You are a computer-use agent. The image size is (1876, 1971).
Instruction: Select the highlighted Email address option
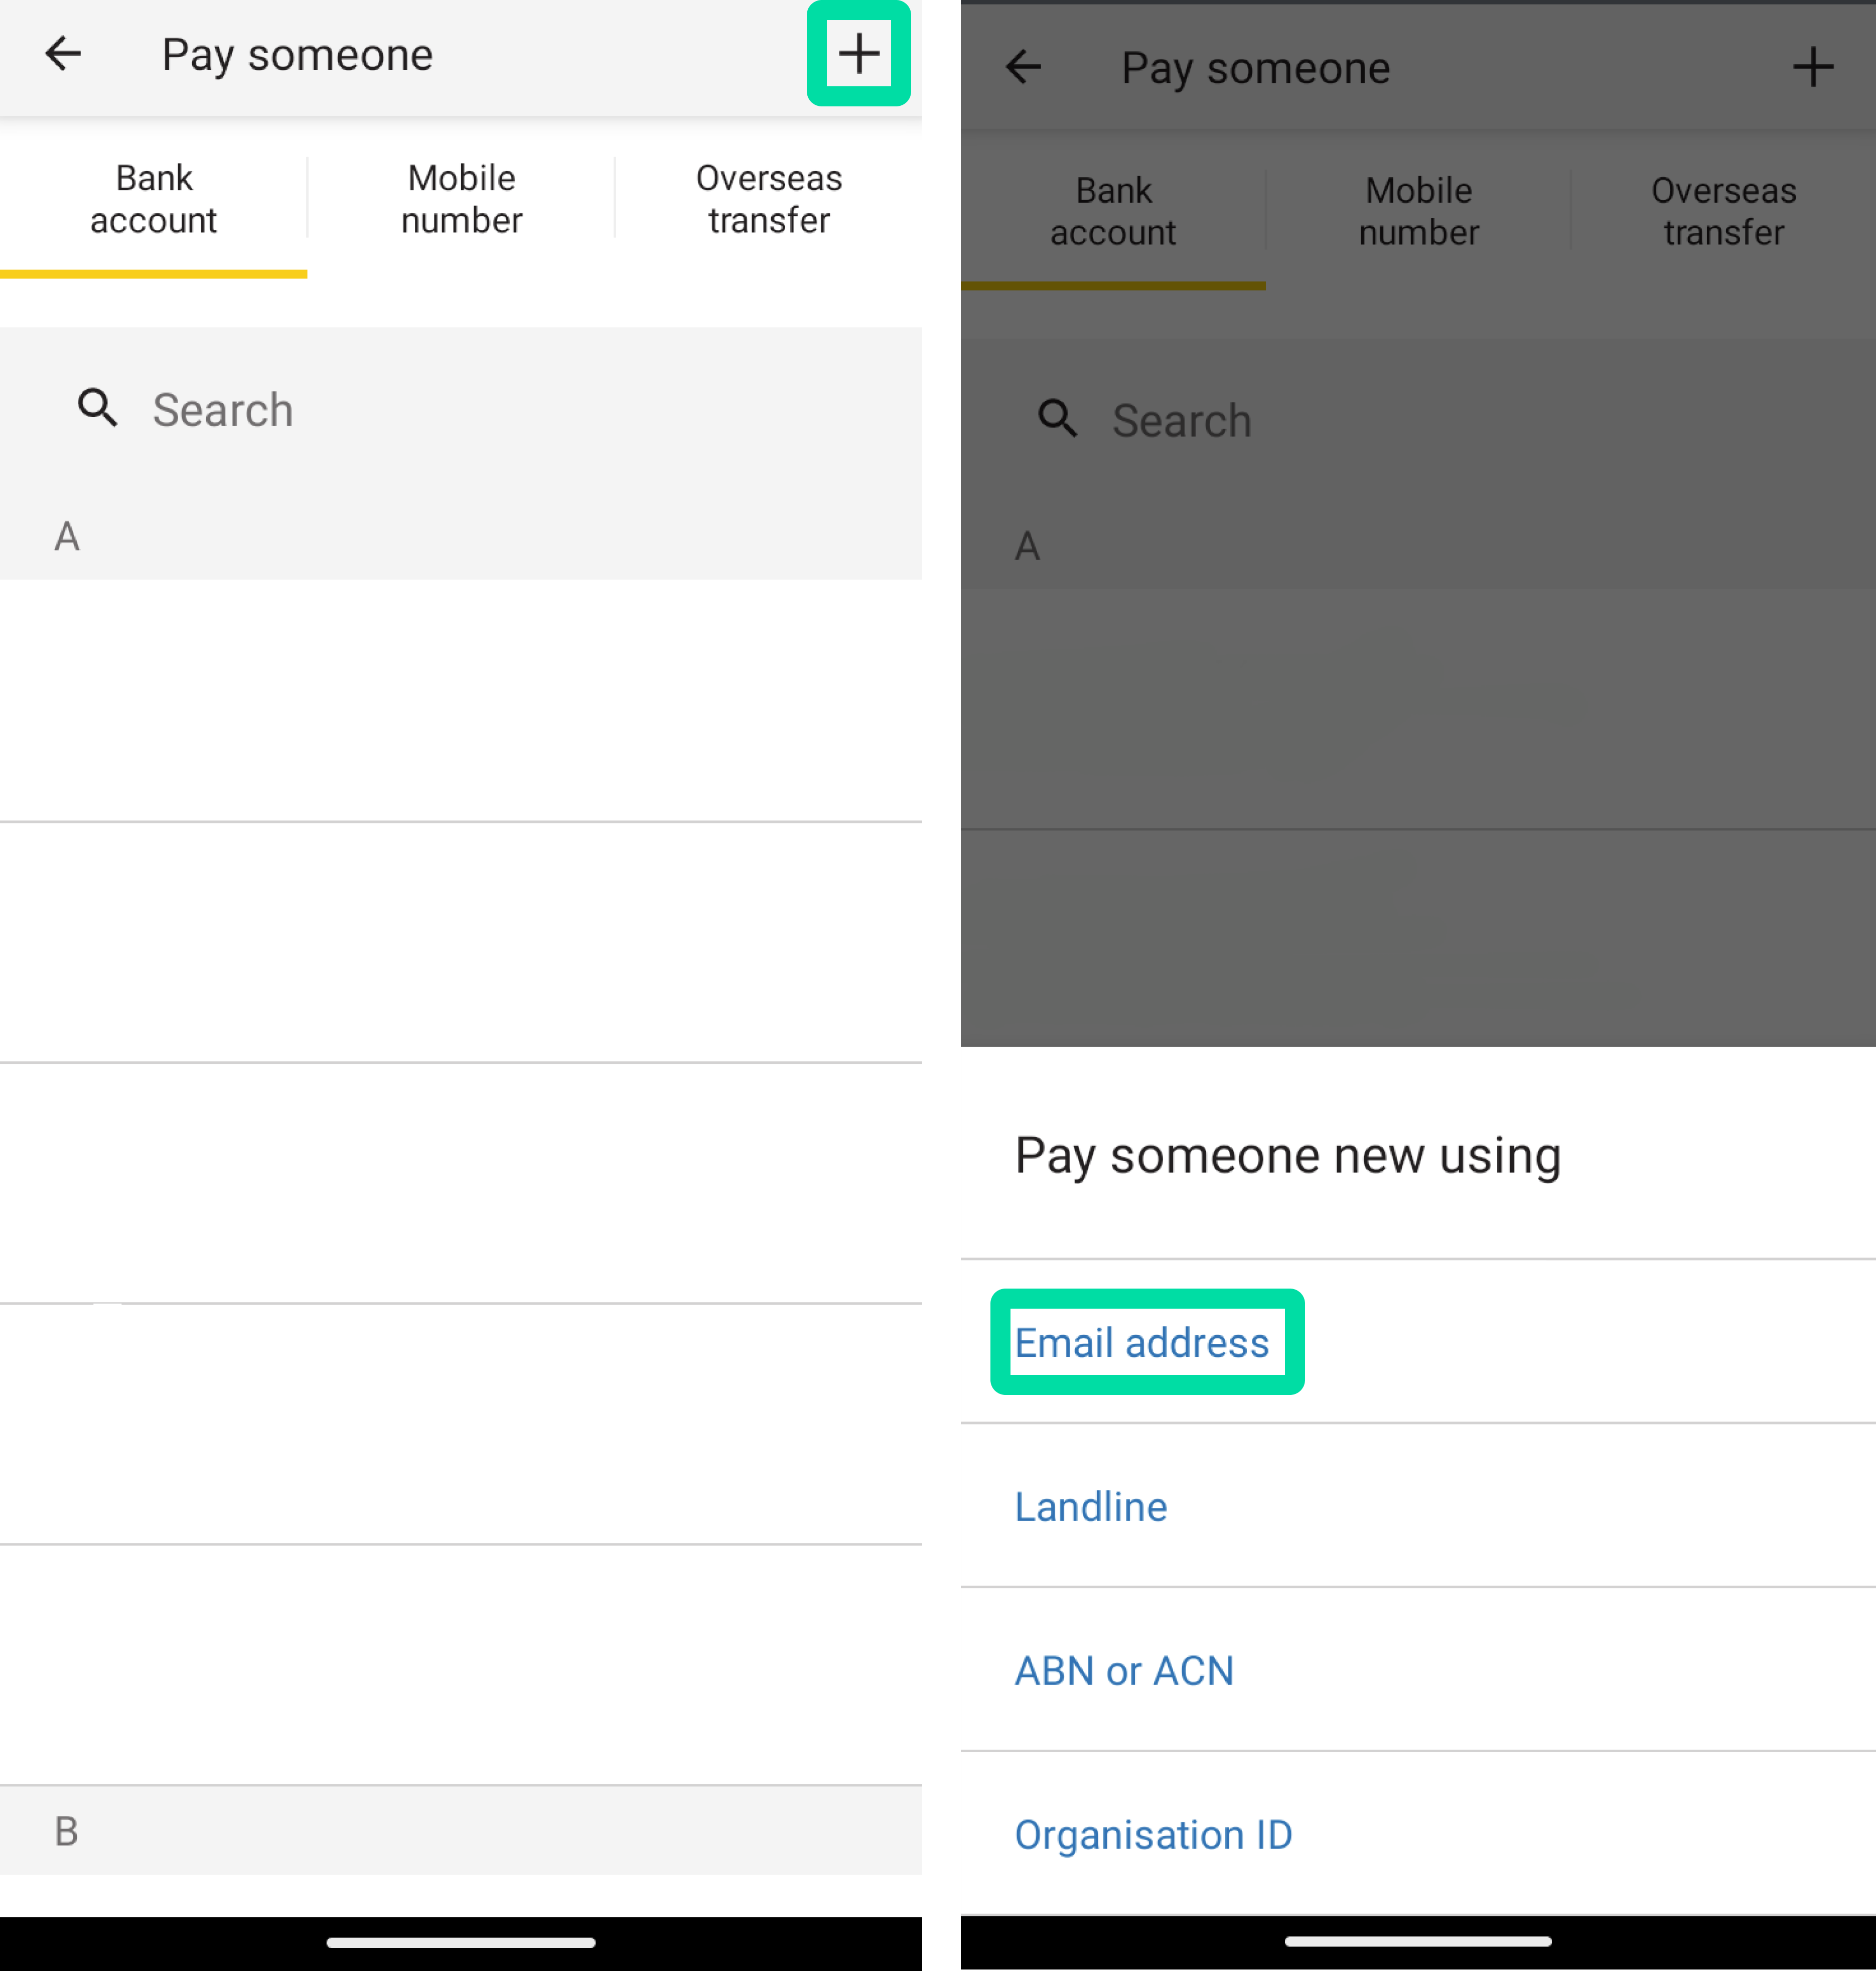coord(1143,1343)
